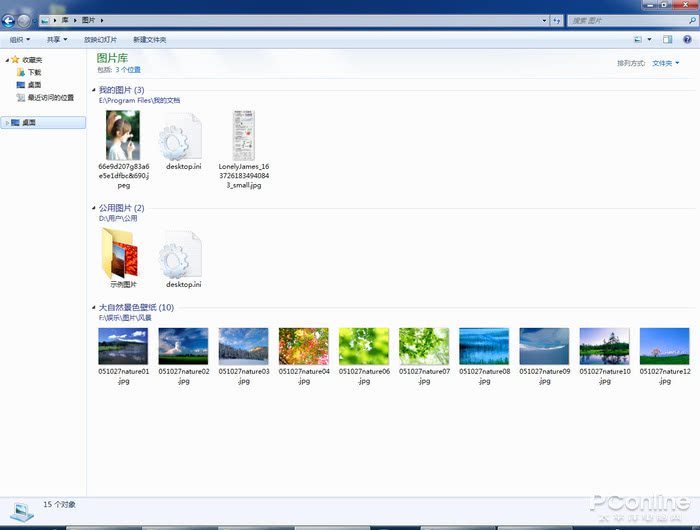
Task: Click the 收藏夹 favorites star heading
Action: pos(32,60)
